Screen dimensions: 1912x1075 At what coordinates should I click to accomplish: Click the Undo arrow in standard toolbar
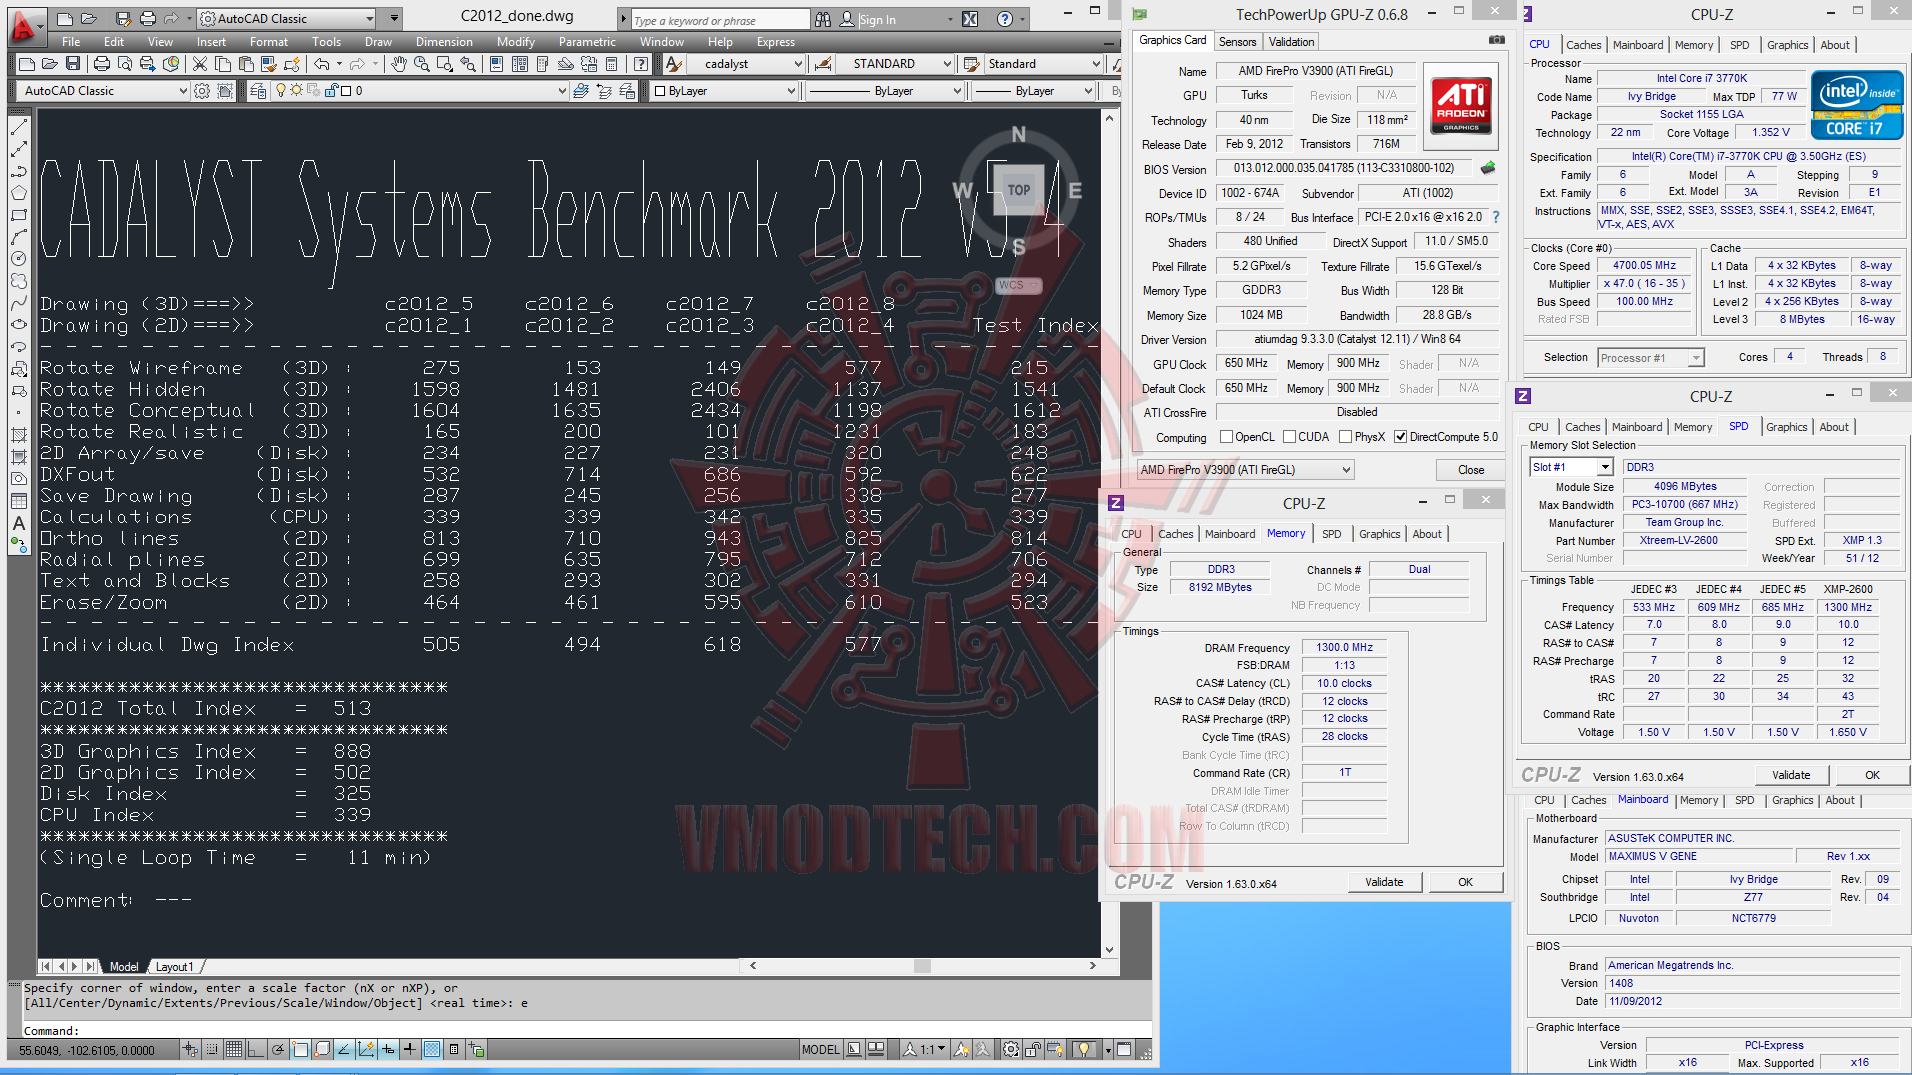[x=322, y=64]
